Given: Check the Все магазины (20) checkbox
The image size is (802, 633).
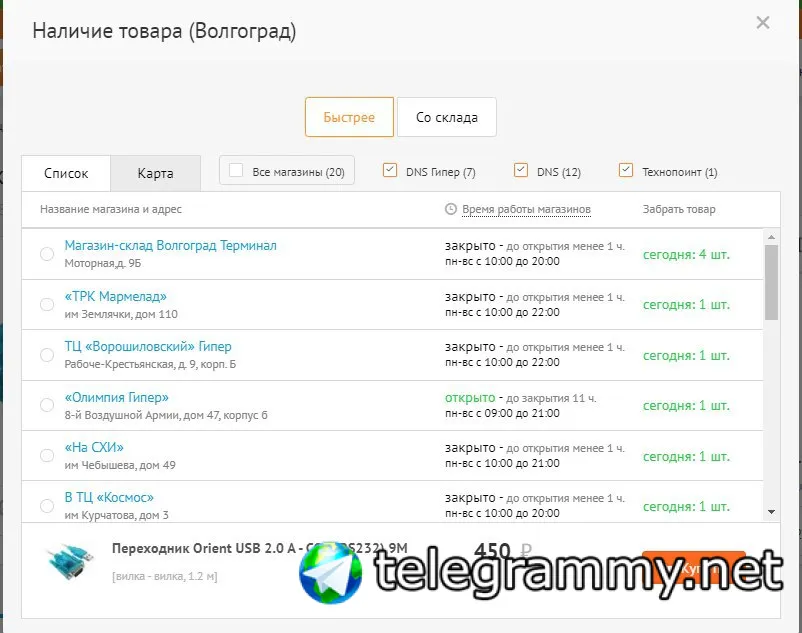Looking at the screenshot, I should (x=236, y=170).
